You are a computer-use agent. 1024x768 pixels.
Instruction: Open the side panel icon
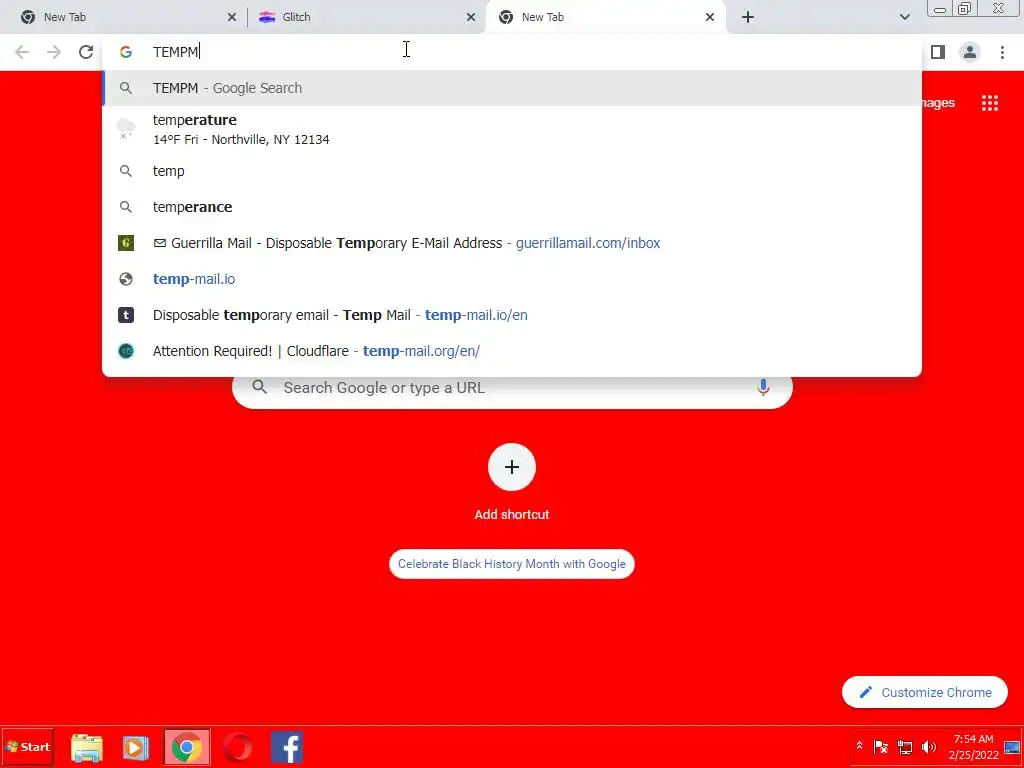[938, 52]
